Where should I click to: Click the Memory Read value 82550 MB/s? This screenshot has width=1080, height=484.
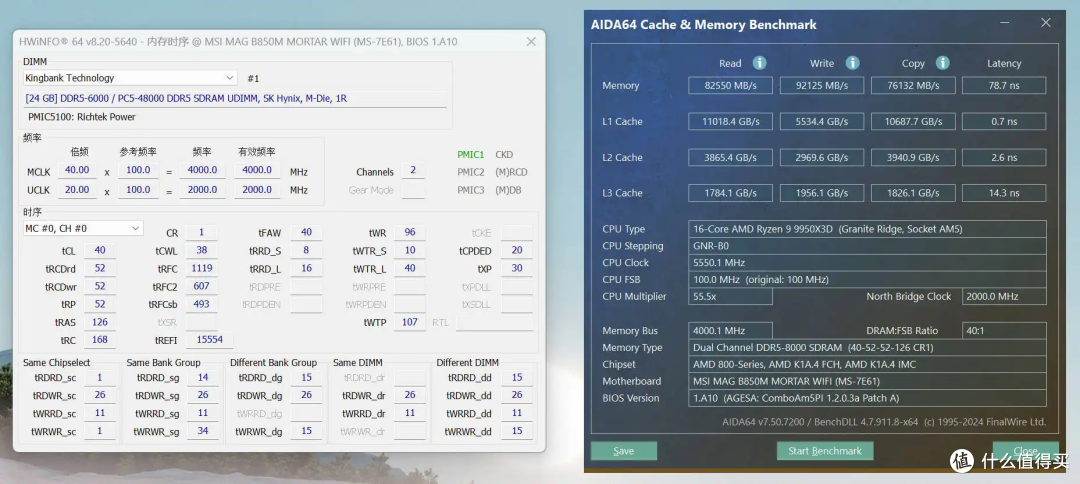coord(730,85)
